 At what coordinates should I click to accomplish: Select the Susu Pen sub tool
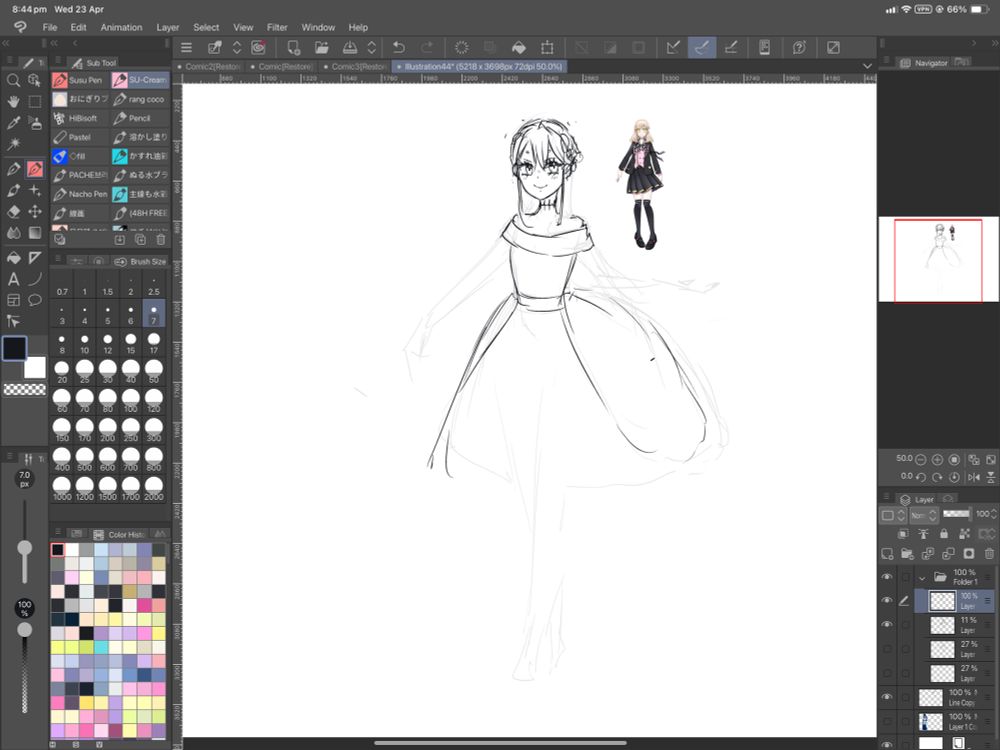(x=80, y=80)
